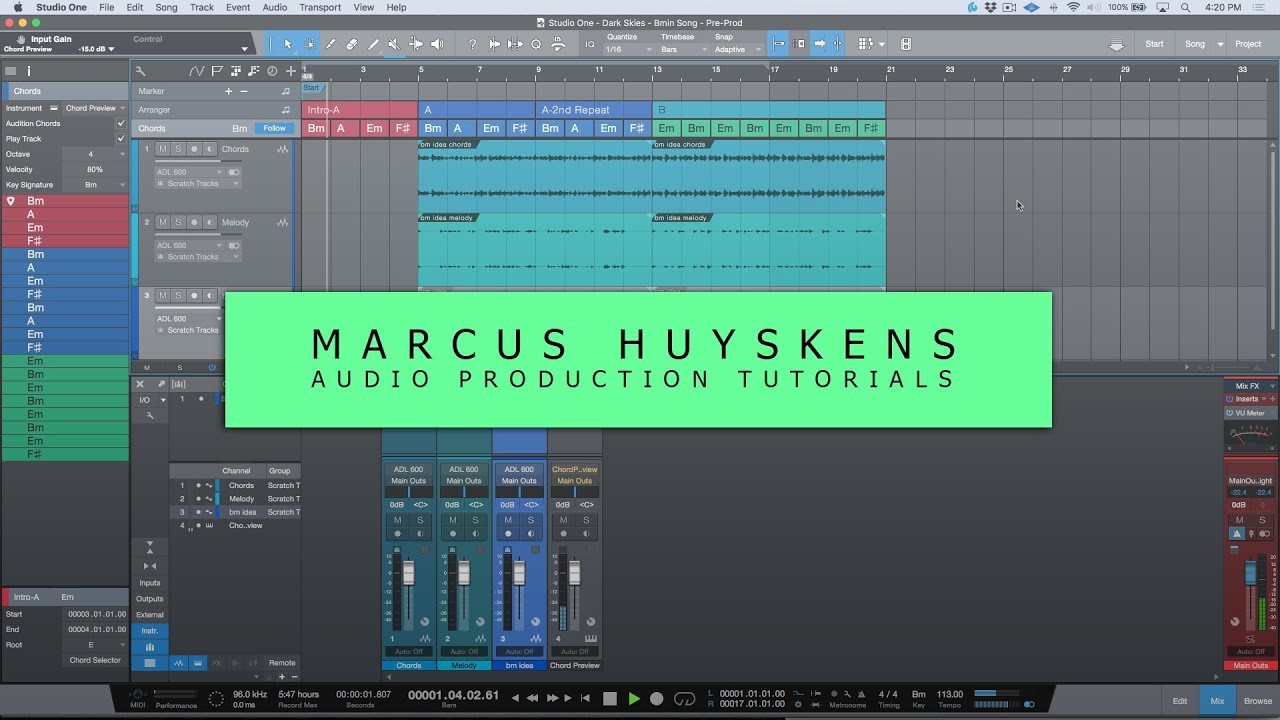Show mixer Inputs panel
The image size is (1280, 720).
(x=150, y=583)
